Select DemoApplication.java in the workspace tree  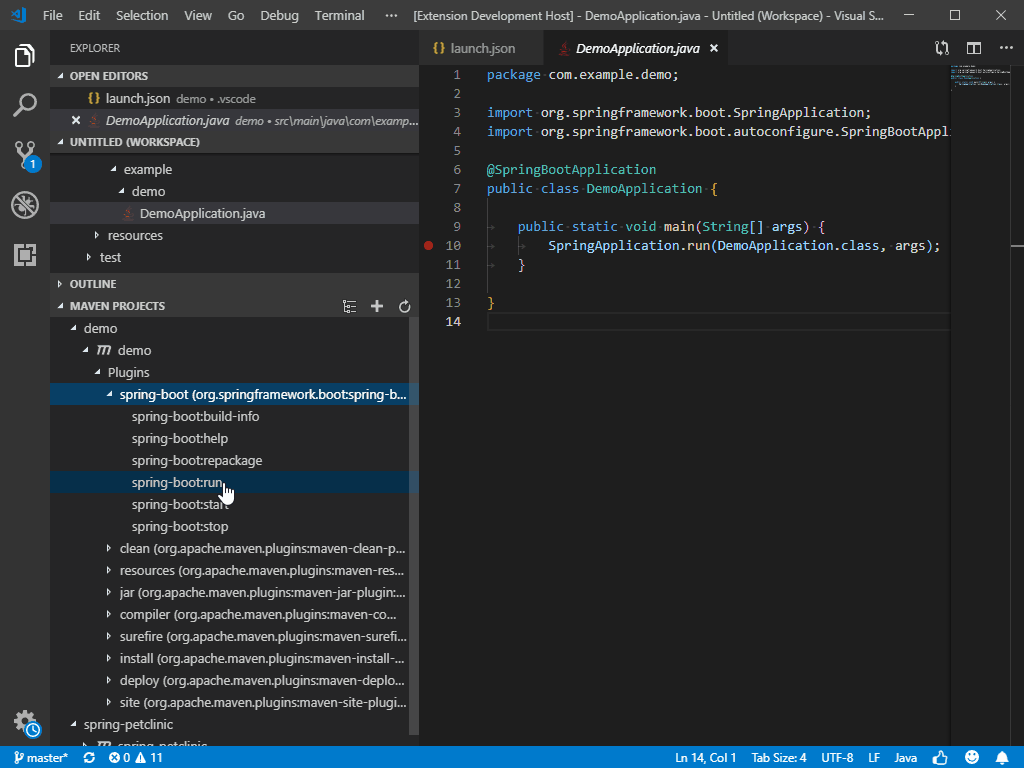tap(234, 214)
